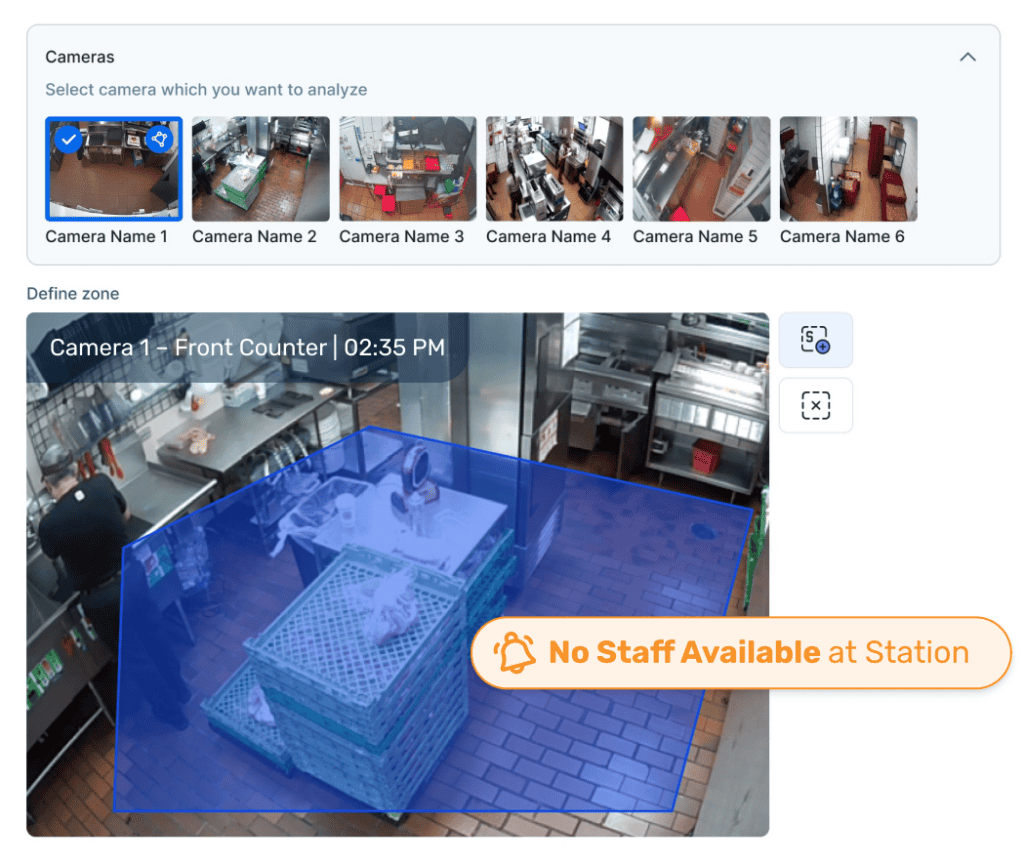
Task: Select the Camera Name 2 thumbnail
Action: pos(261,169)
